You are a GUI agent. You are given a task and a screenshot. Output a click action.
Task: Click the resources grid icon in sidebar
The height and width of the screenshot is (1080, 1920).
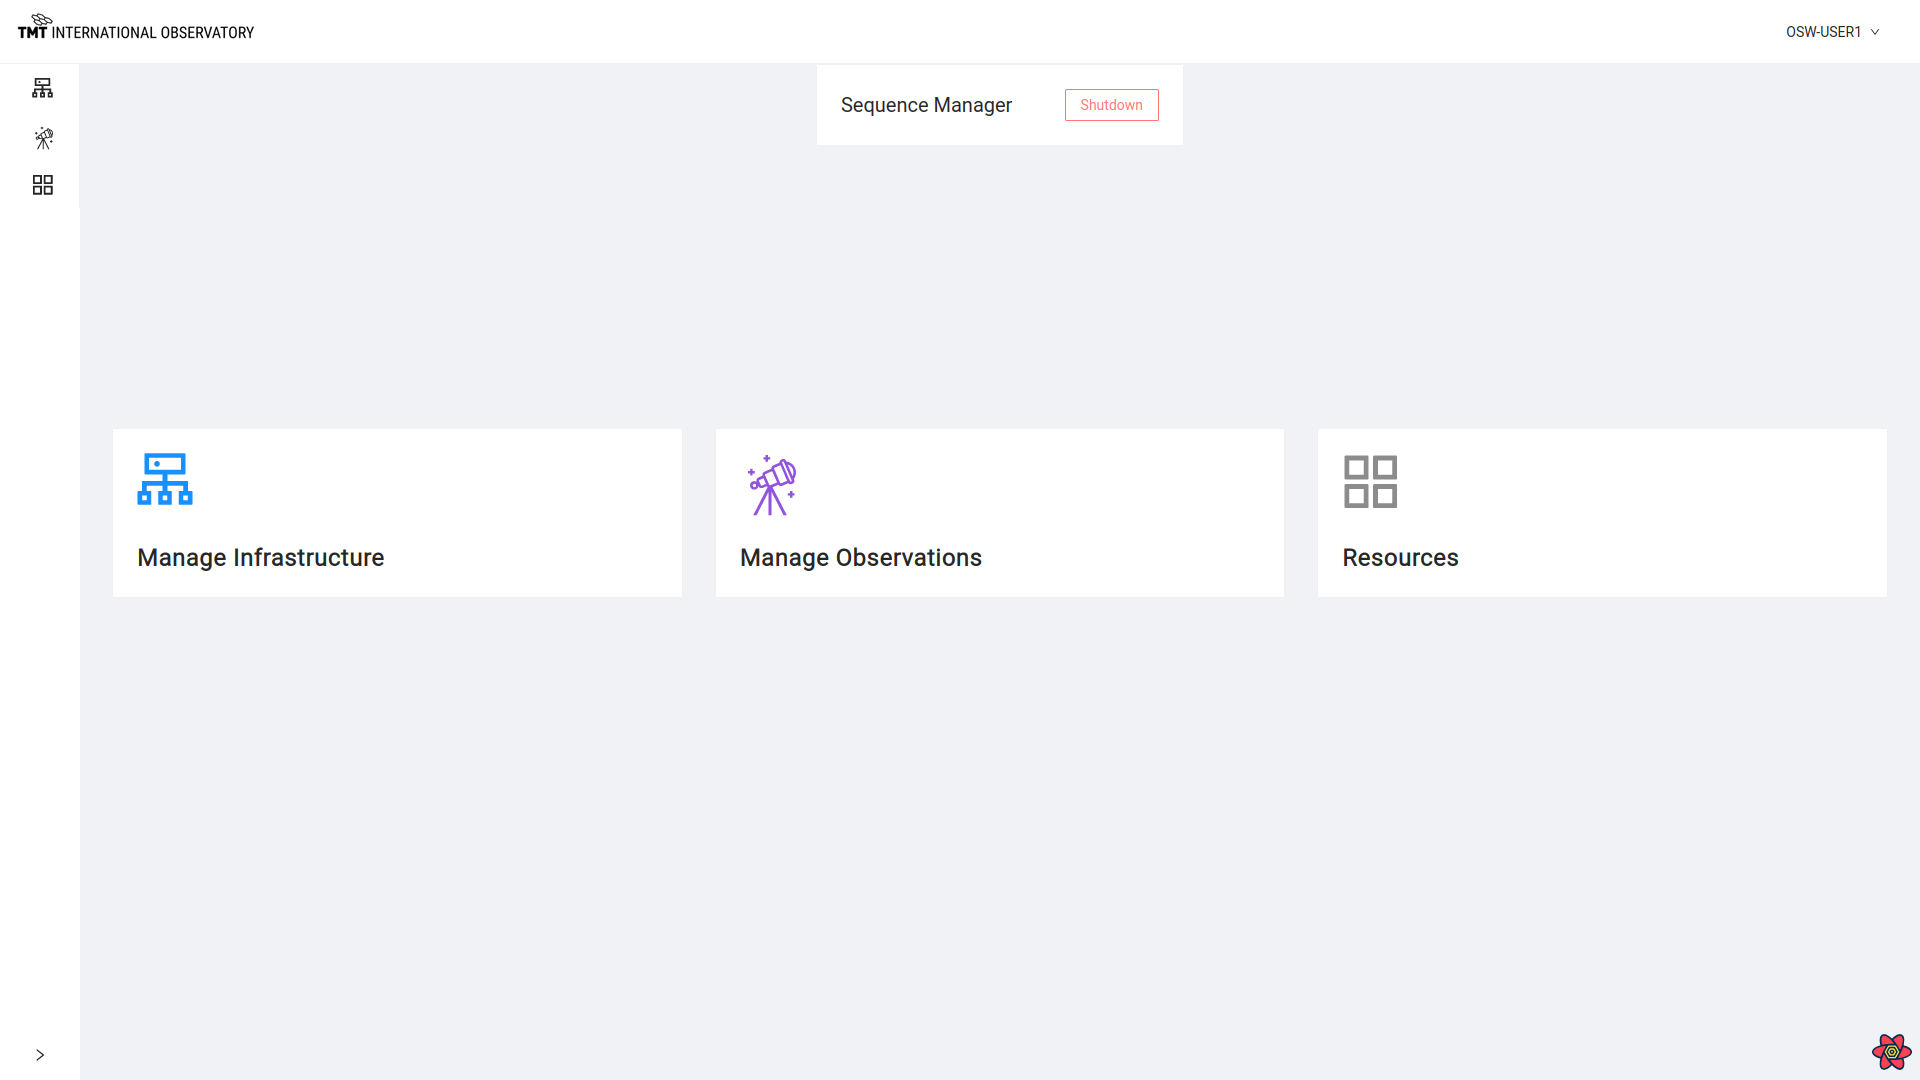pos(42,185)
